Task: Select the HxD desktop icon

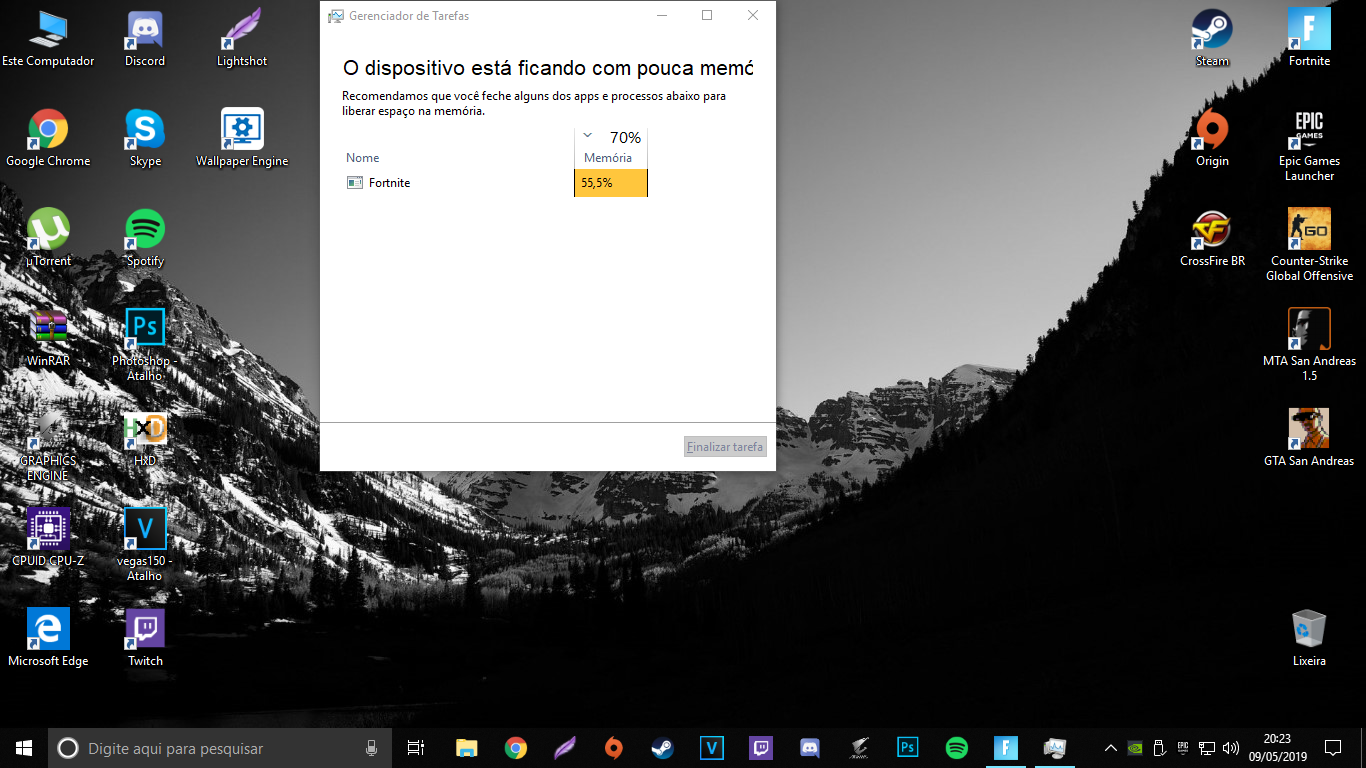Action: click(x=145, y=438)
